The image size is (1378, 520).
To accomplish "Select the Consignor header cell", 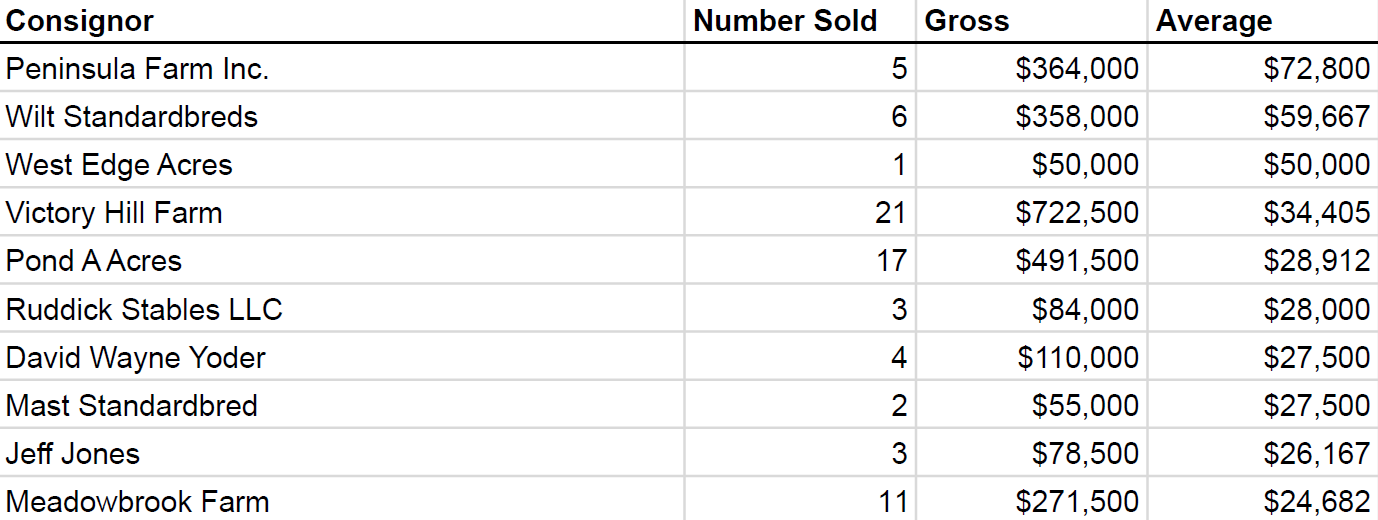I will click(x=342, y=21).
